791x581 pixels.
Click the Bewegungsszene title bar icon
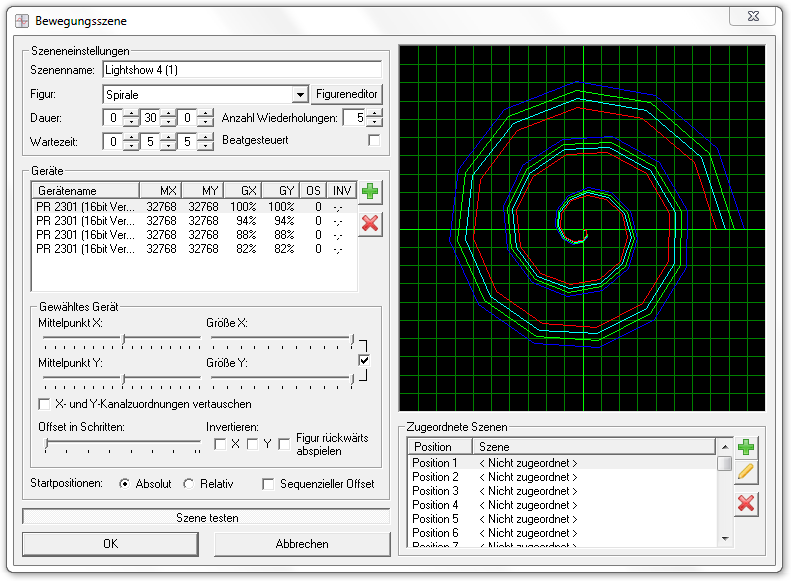[x=21, y=20]
